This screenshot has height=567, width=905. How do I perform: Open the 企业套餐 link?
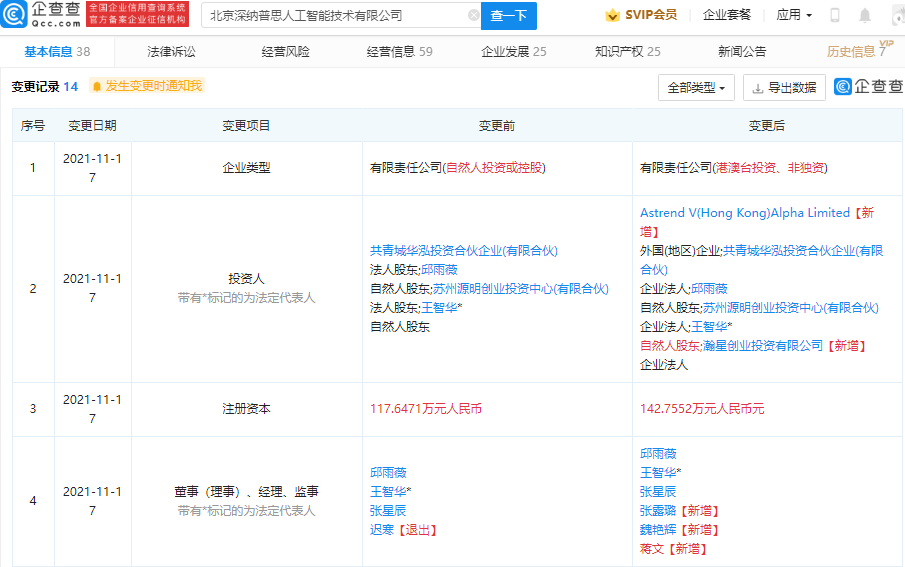click(x=727, y=15)
